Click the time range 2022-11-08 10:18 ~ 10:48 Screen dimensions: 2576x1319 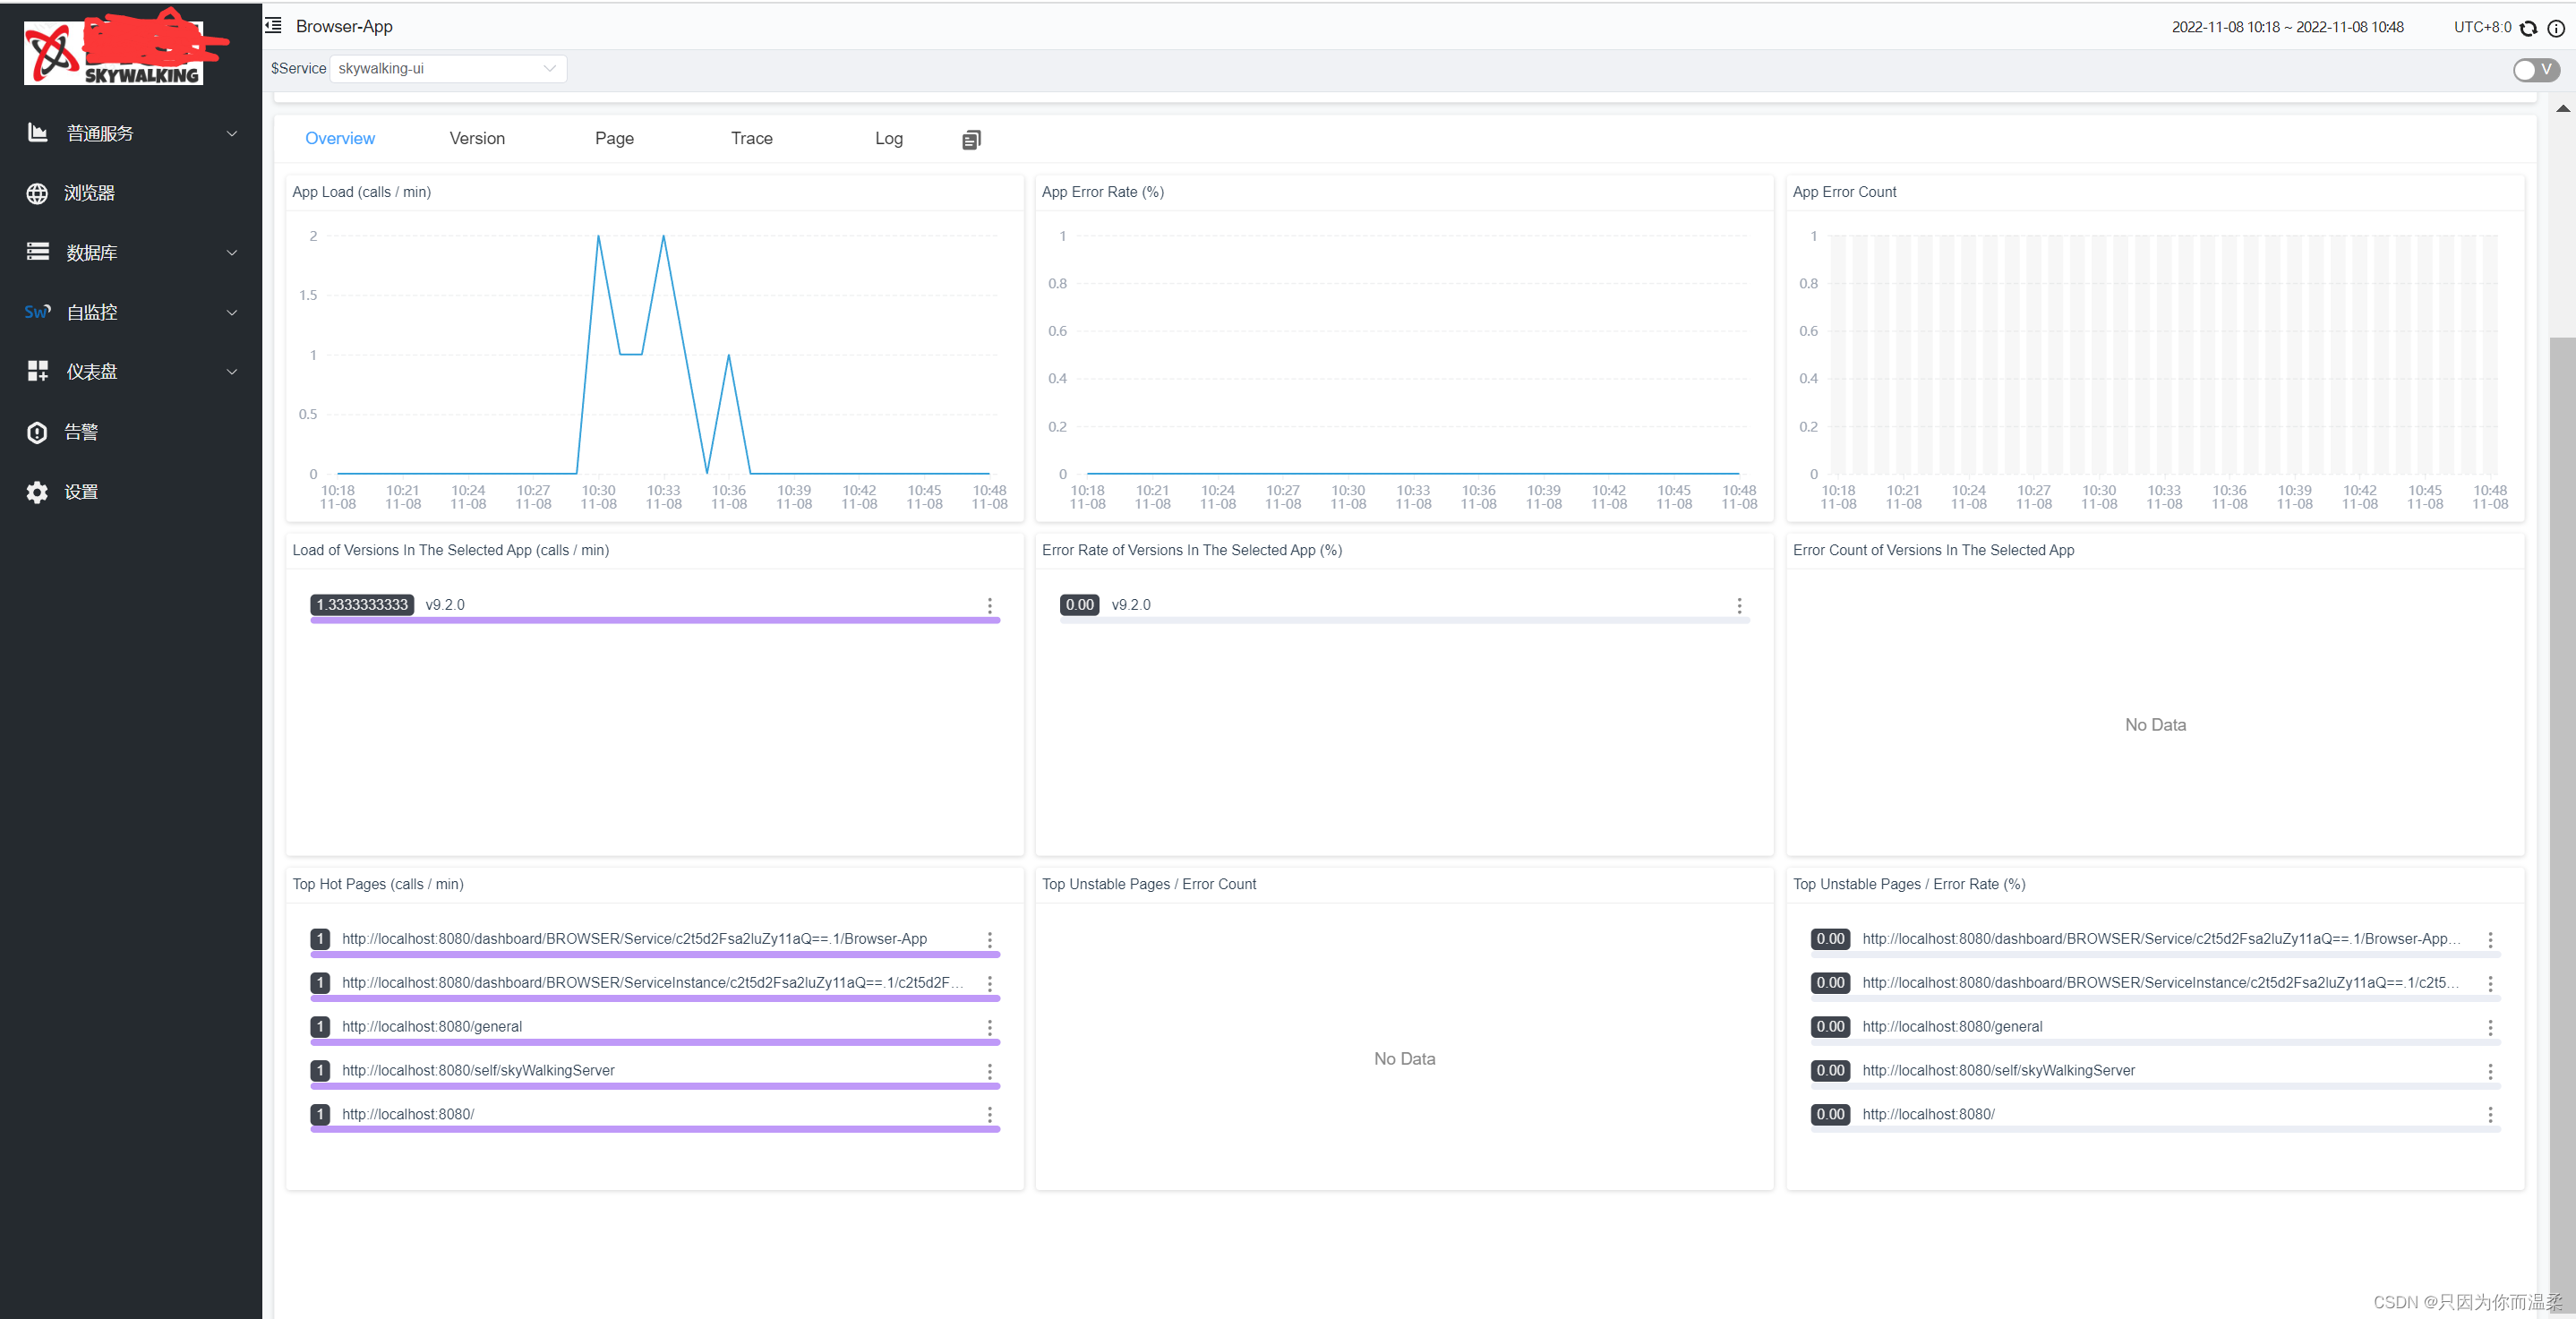[x=2287, y=27]
